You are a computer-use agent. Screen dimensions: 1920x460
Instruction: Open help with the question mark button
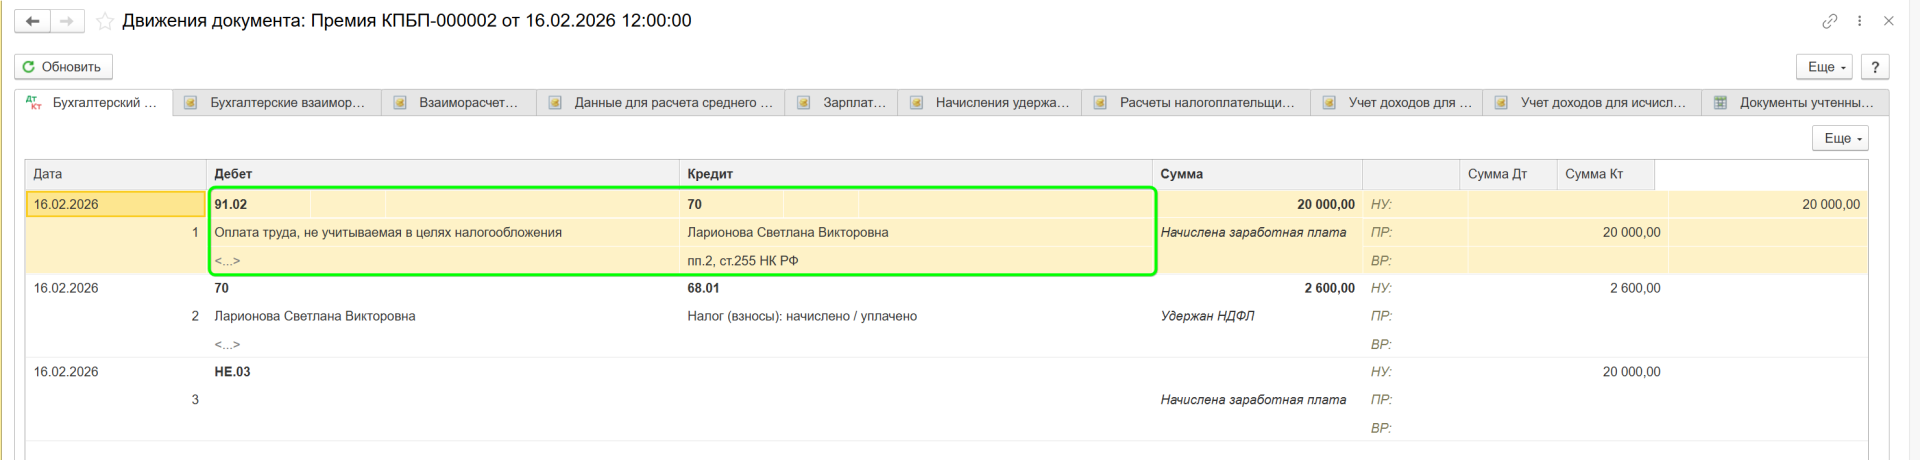tap(1875, 67)
